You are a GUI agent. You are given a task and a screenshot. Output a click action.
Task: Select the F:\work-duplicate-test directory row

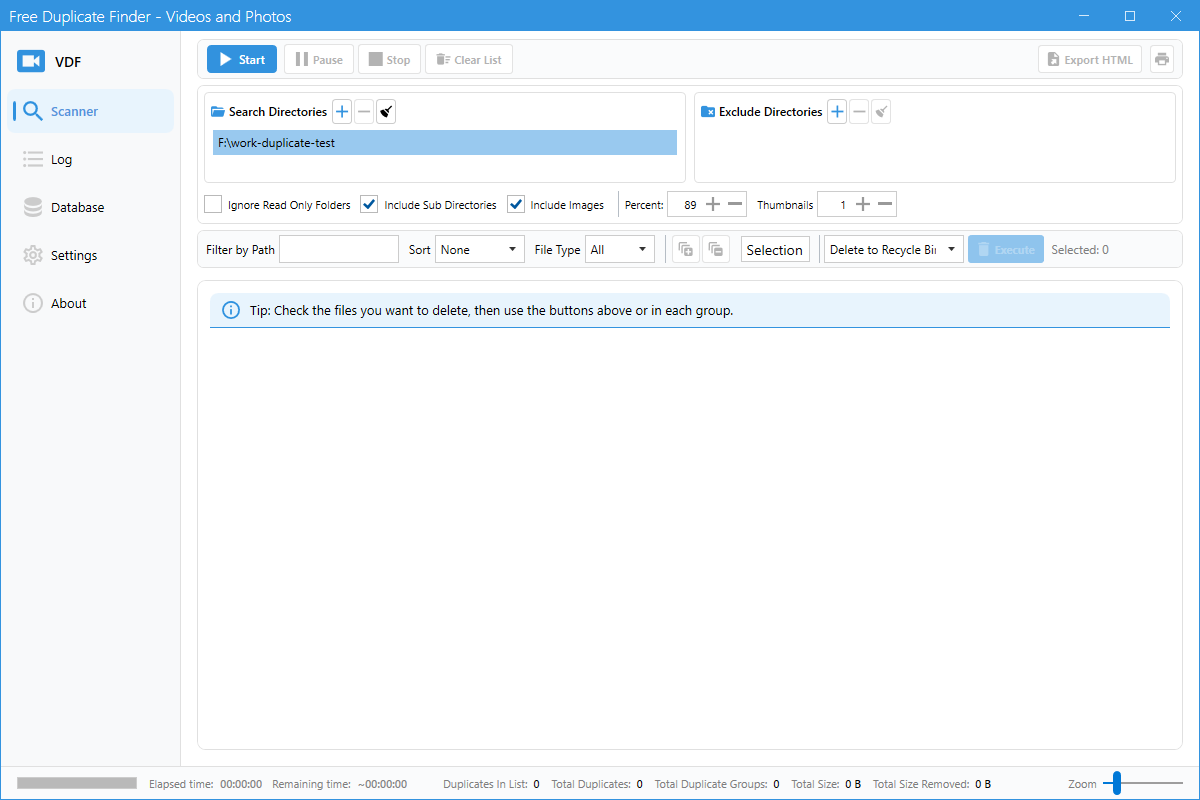(445, 143)
